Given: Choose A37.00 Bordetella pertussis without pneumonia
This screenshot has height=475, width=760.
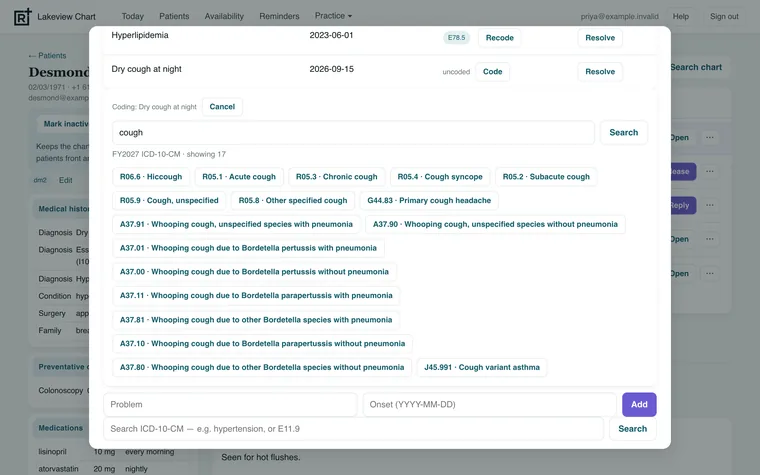Looking at the screenshot, I should [254, 272].
